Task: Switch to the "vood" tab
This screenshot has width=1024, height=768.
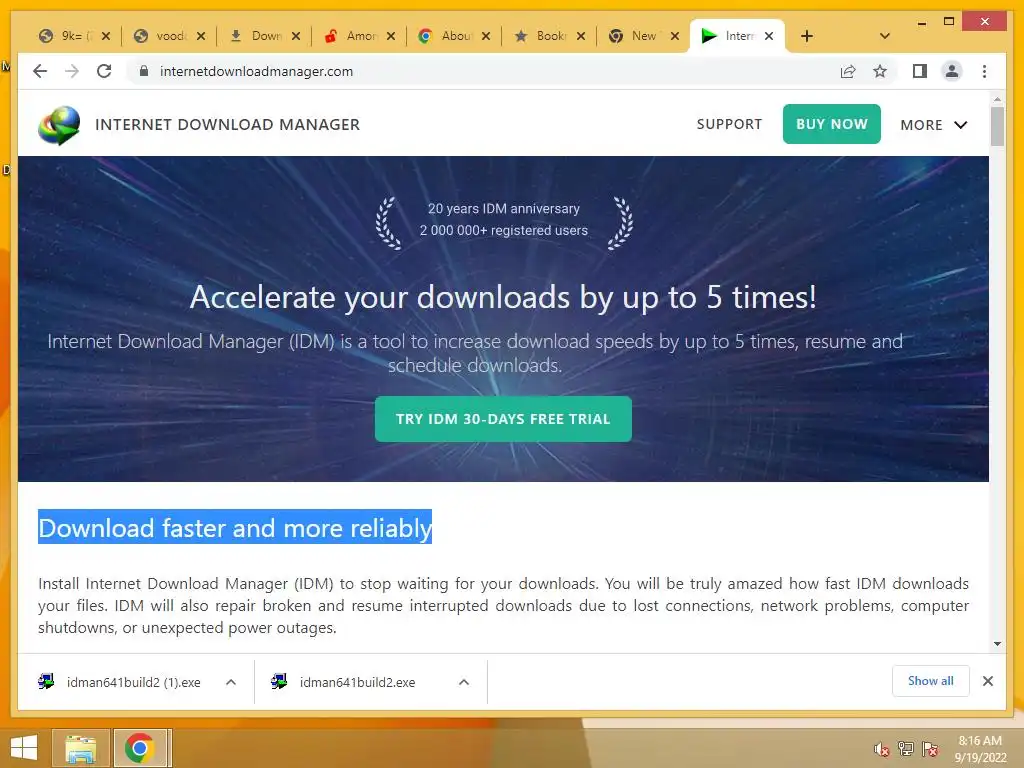Action: click(163, 36)
